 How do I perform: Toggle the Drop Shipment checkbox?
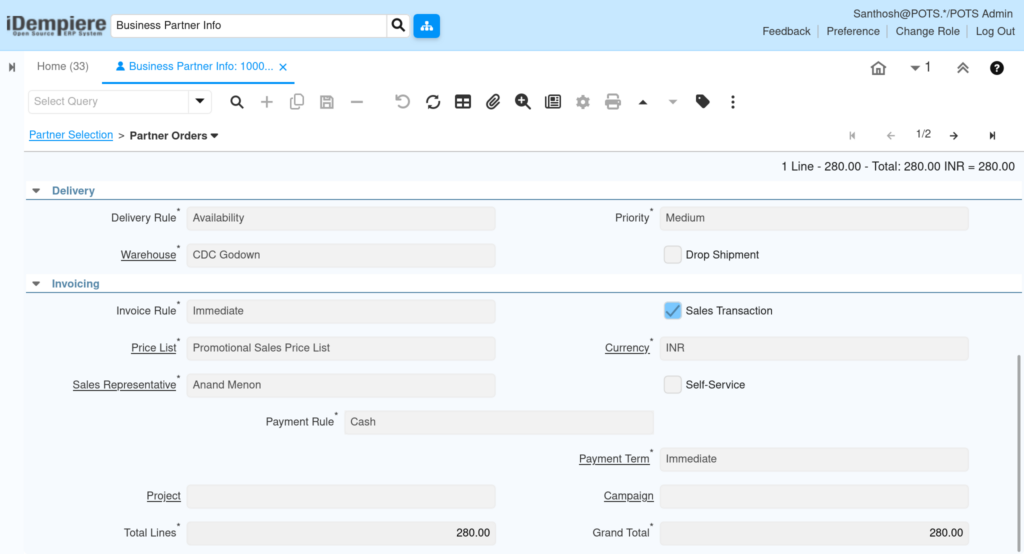673,255
